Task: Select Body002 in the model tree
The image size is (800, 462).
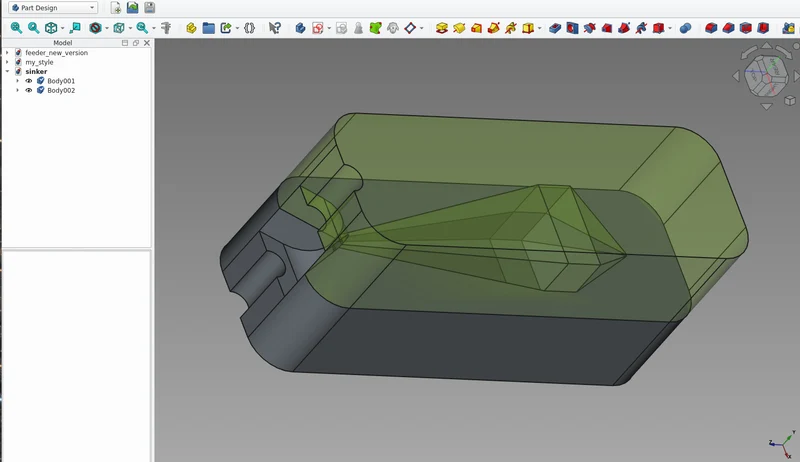Action: click(61, 90)
